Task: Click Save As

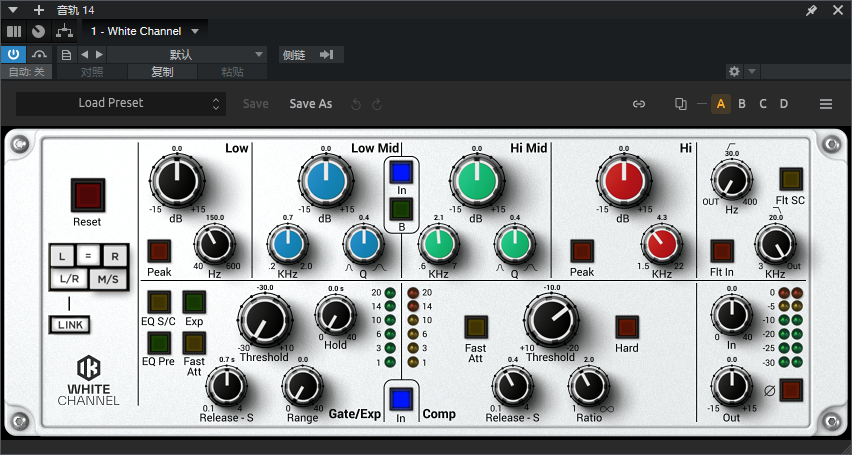Action: [311, 104]
